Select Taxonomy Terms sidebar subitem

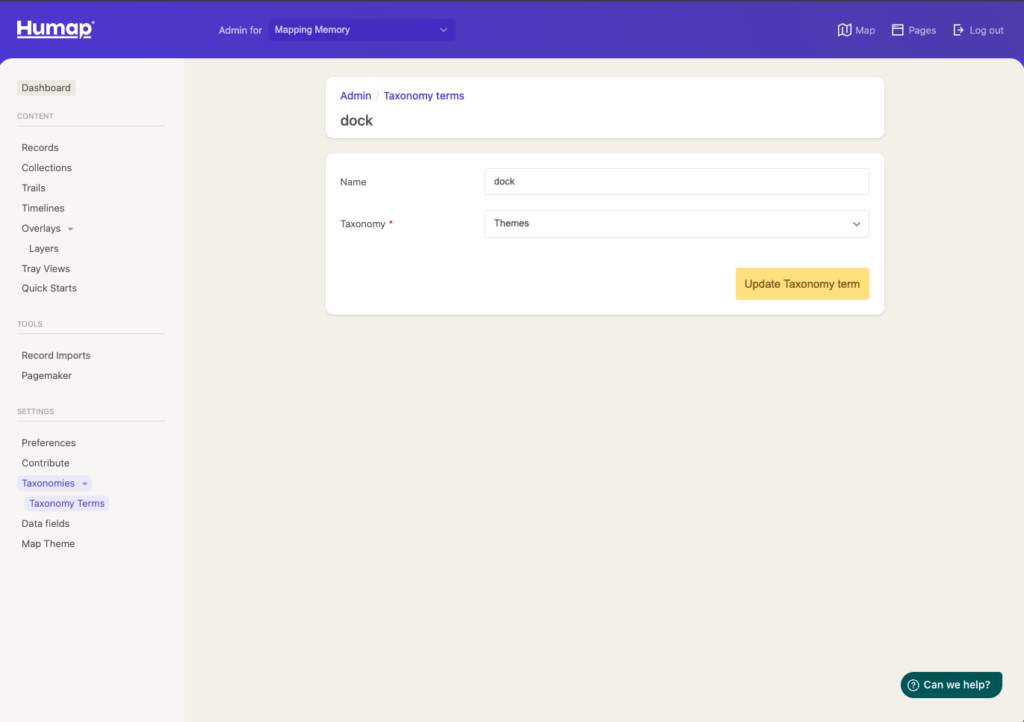click(x=67, y=504)
